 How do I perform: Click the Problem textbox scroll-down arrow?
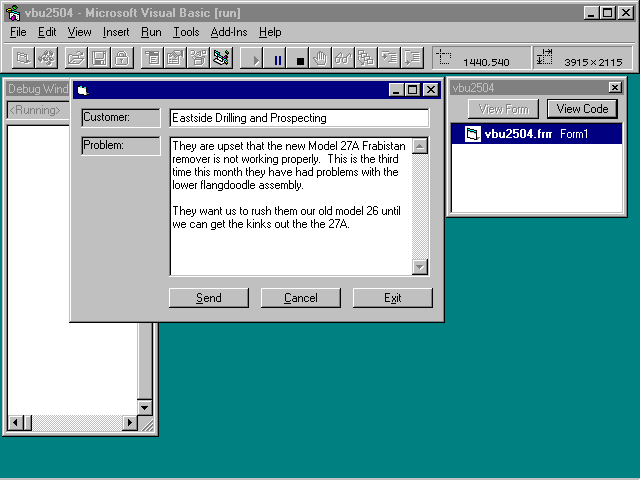tap(420, 267)
